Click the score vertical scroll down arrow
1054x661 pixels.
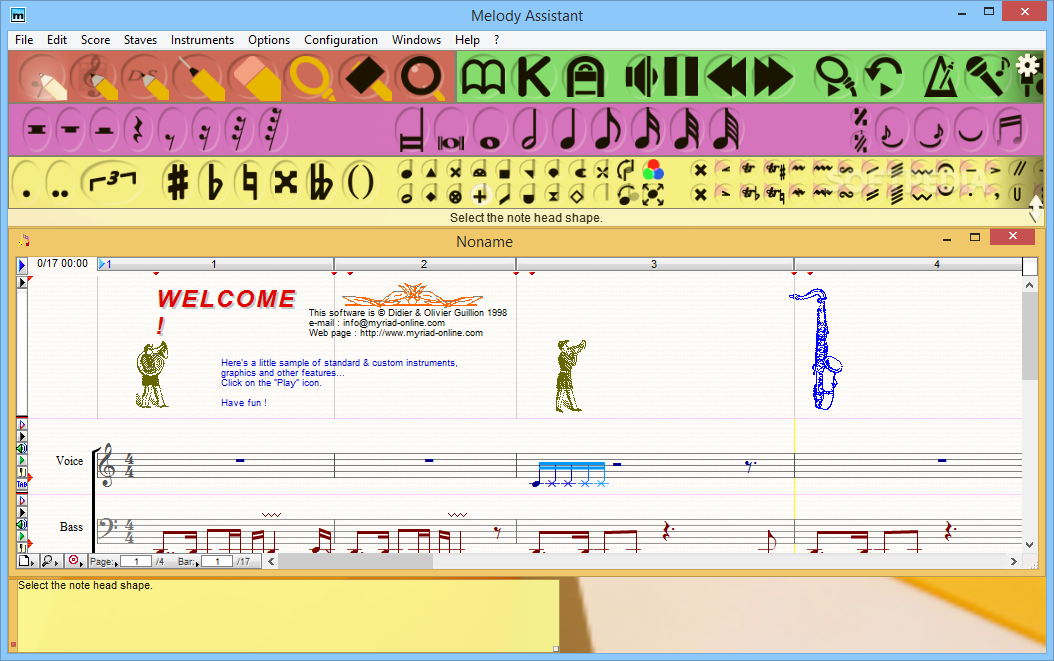[1029, 545]
